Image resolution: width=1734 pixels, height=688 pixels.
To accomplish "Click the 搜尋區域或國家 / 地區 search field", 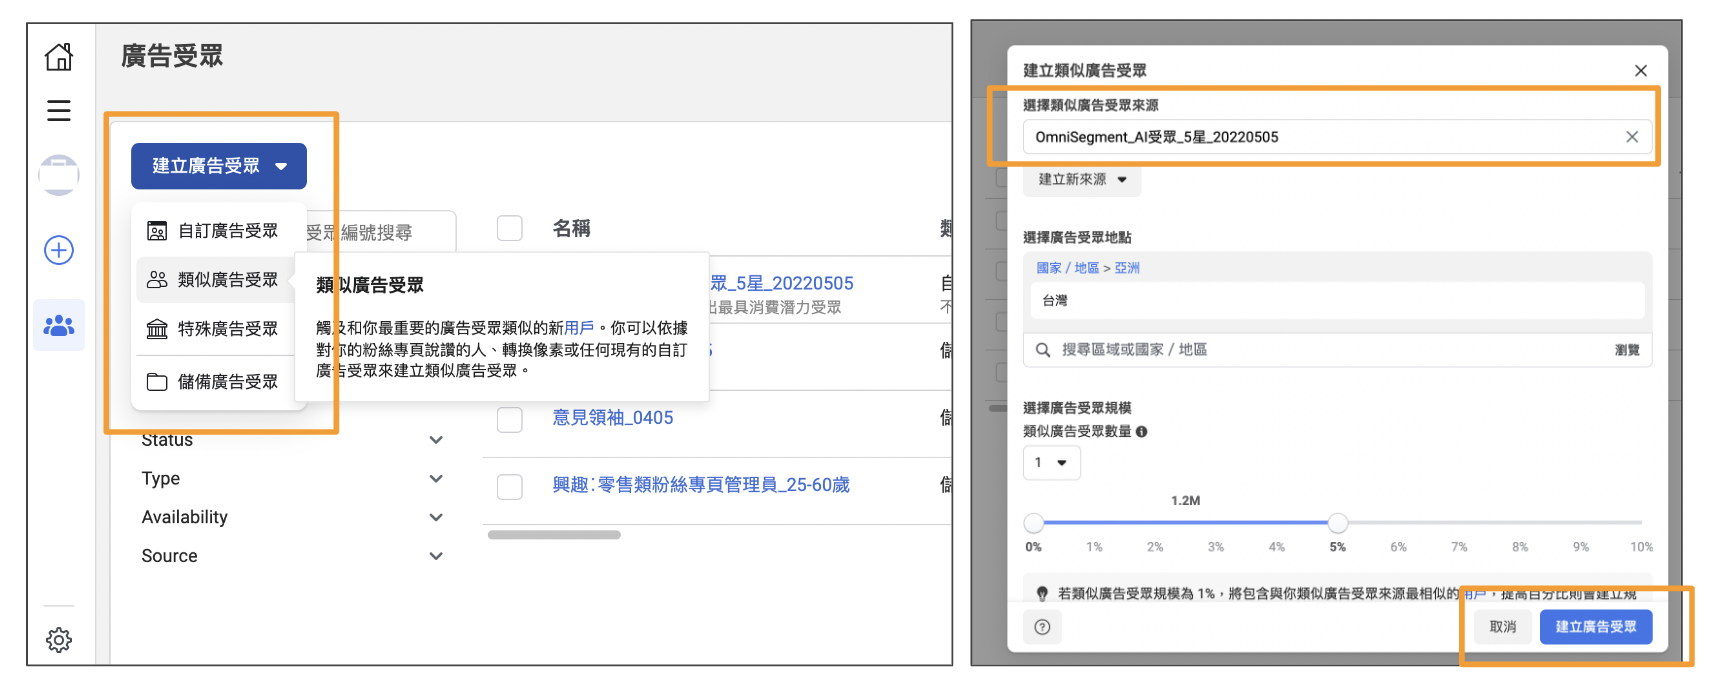I will point(1336,350).
